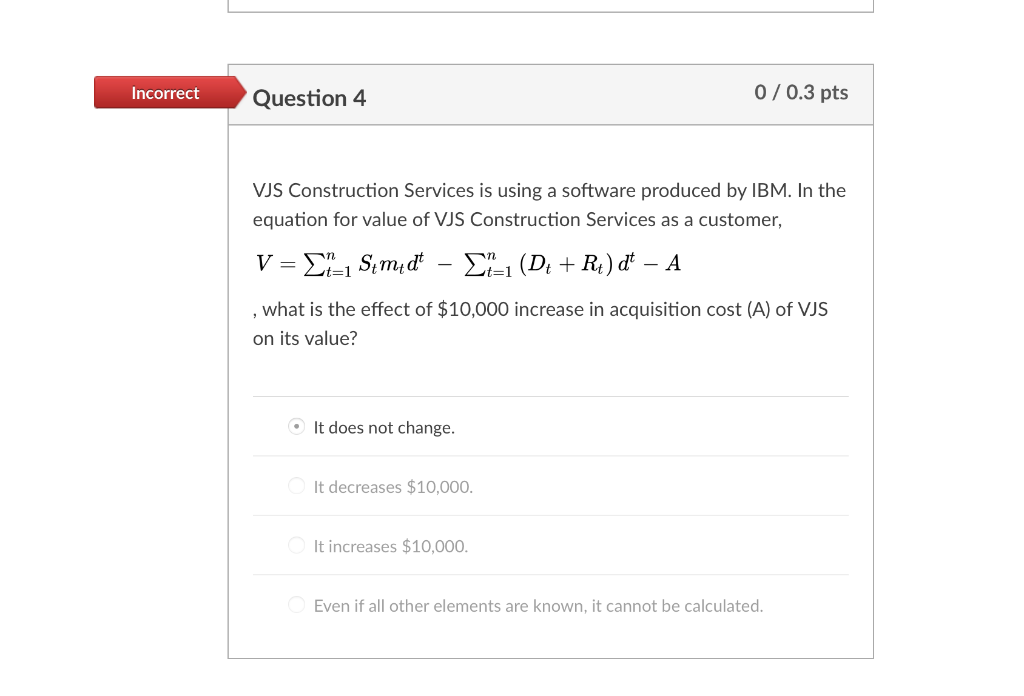This screenshot has width=1024, height=696.
Task: Click the filled radio circle next to first answer
Action: pos(296,426)
